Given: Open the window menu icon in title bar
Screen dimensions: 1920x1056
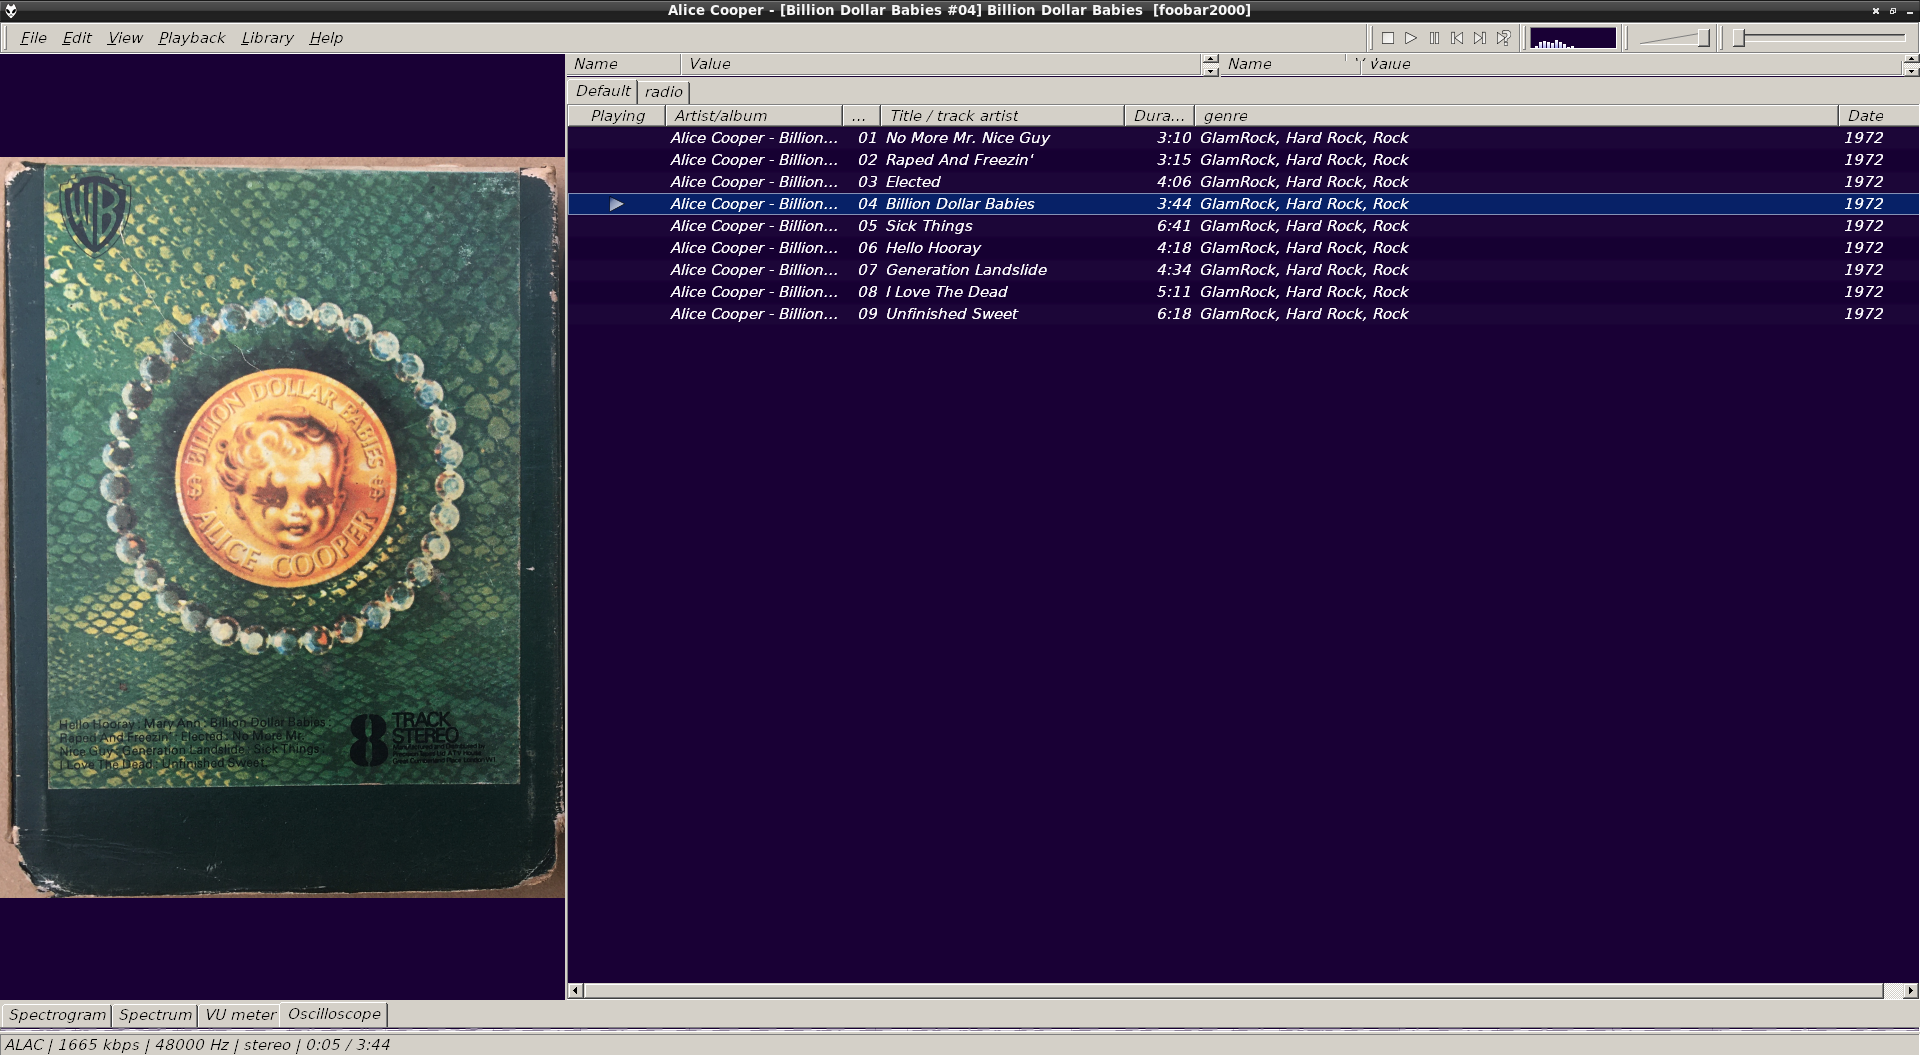Looking at the screenshot, I should (11, 10).
